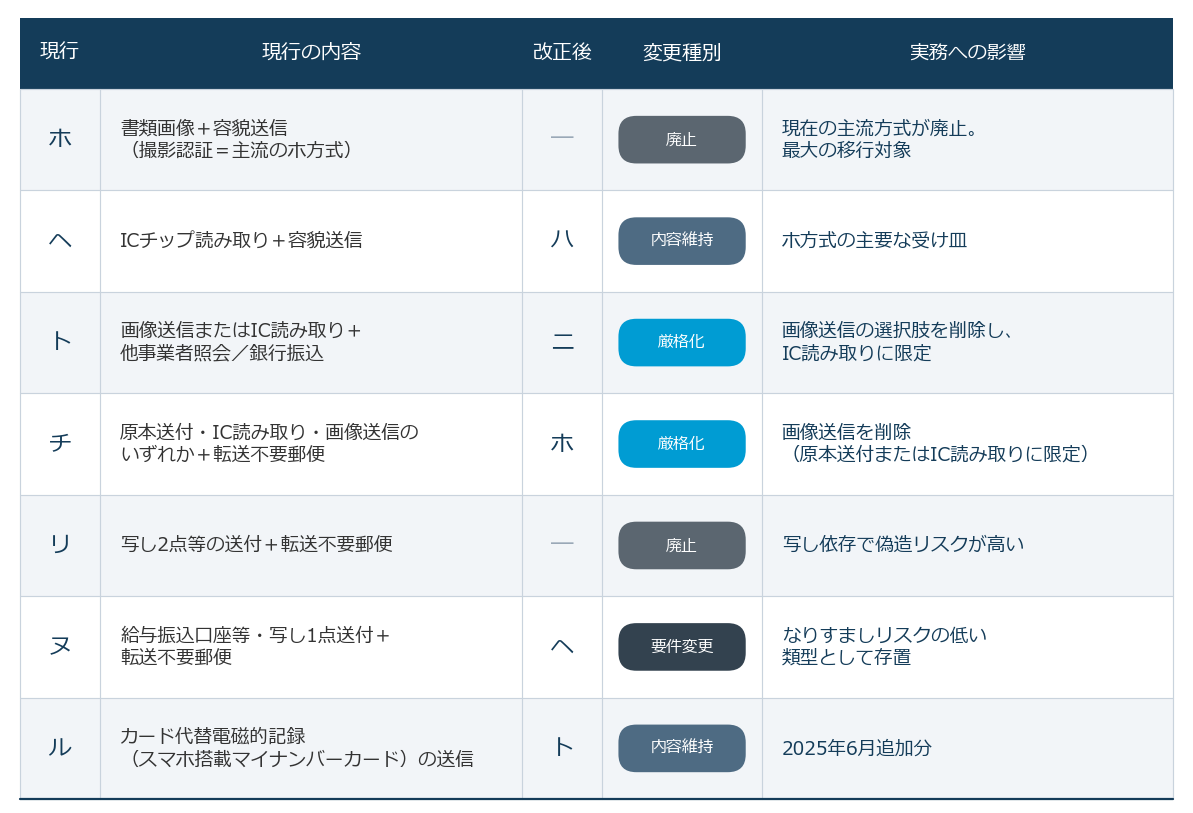Select the 現行 cell ヌ
The height and width of the screenshot is (813, 1193).
click(x=60, y=646)
